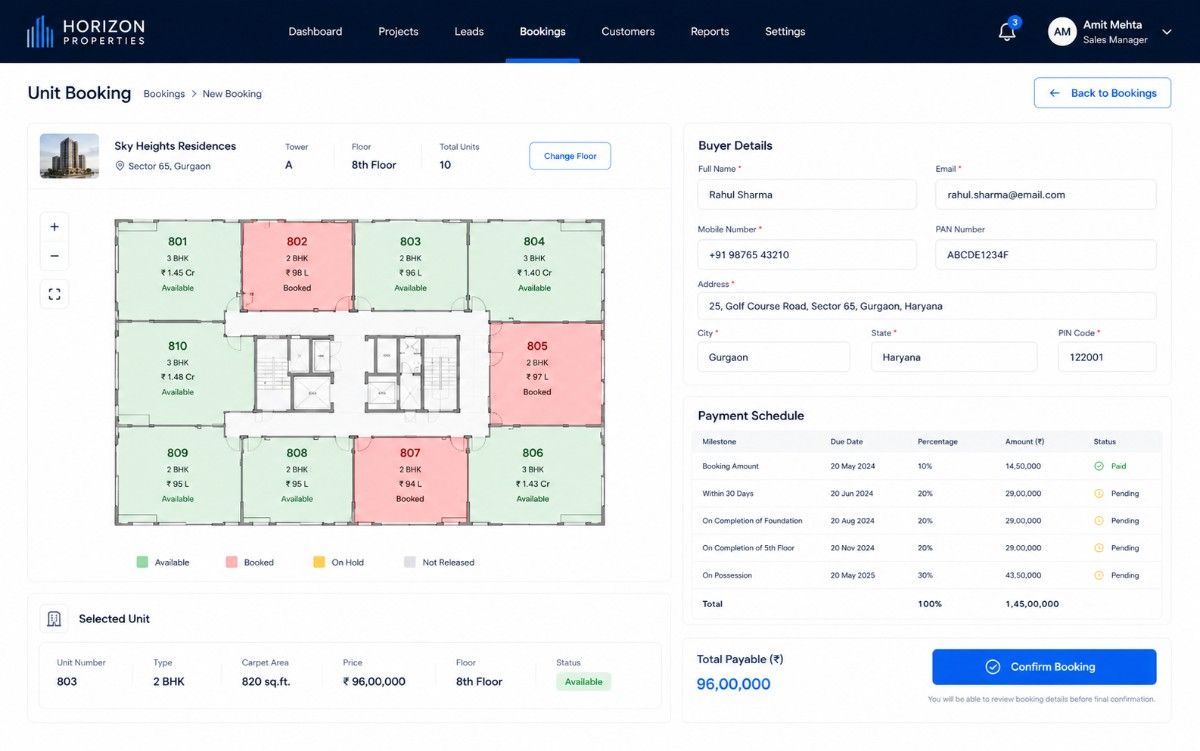
Task: Click the Mobile Number field
Action: (x=807, y=255)
